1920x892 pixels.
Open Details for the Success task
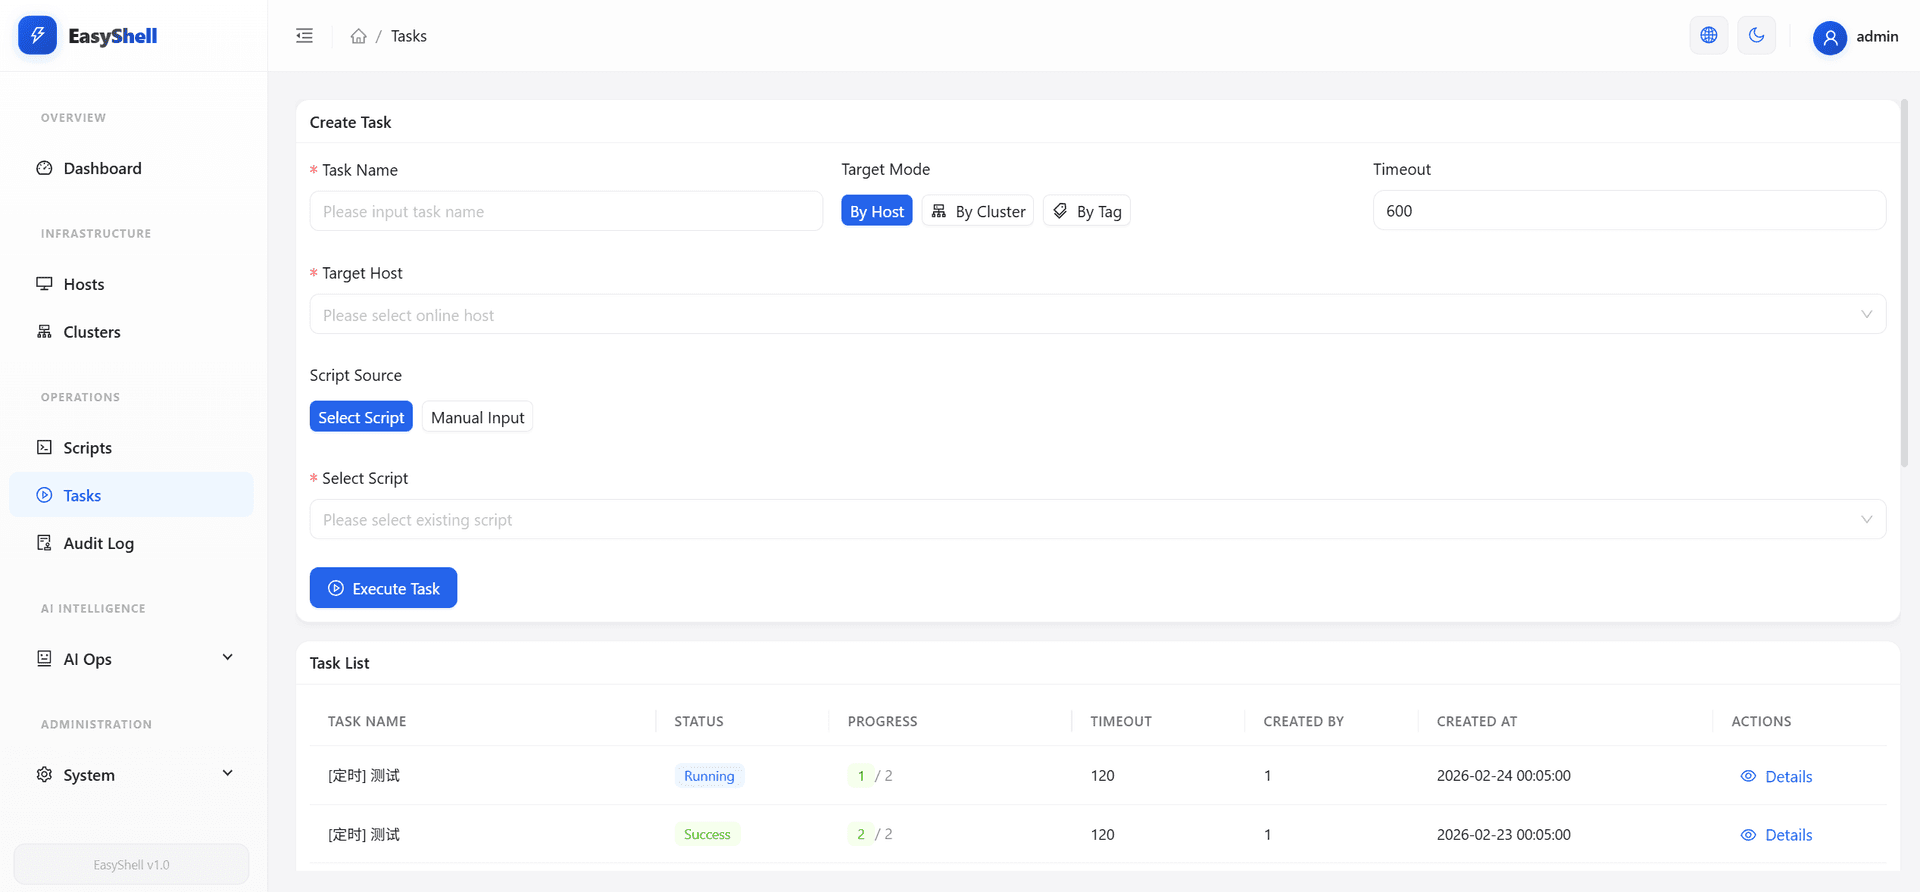(x=1776, y=835)
